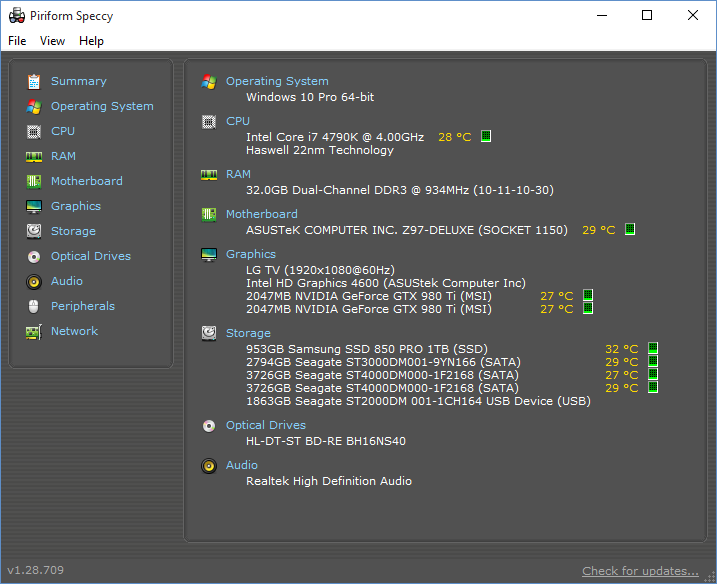Click the HL-DT-ST BD-RE BH16NS40 line
This screenshot has height=584, width=717.
pos(326,441)
